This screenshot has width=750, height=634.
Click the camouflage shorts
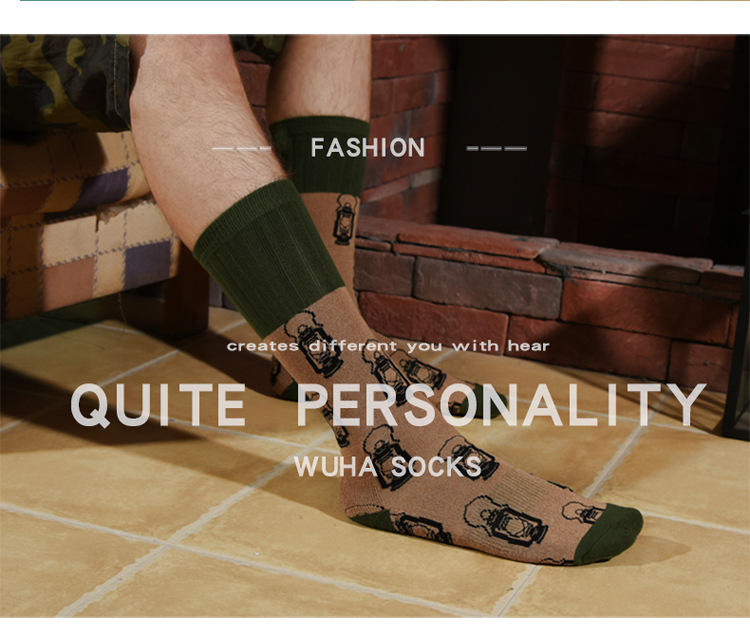coord(65,82)
